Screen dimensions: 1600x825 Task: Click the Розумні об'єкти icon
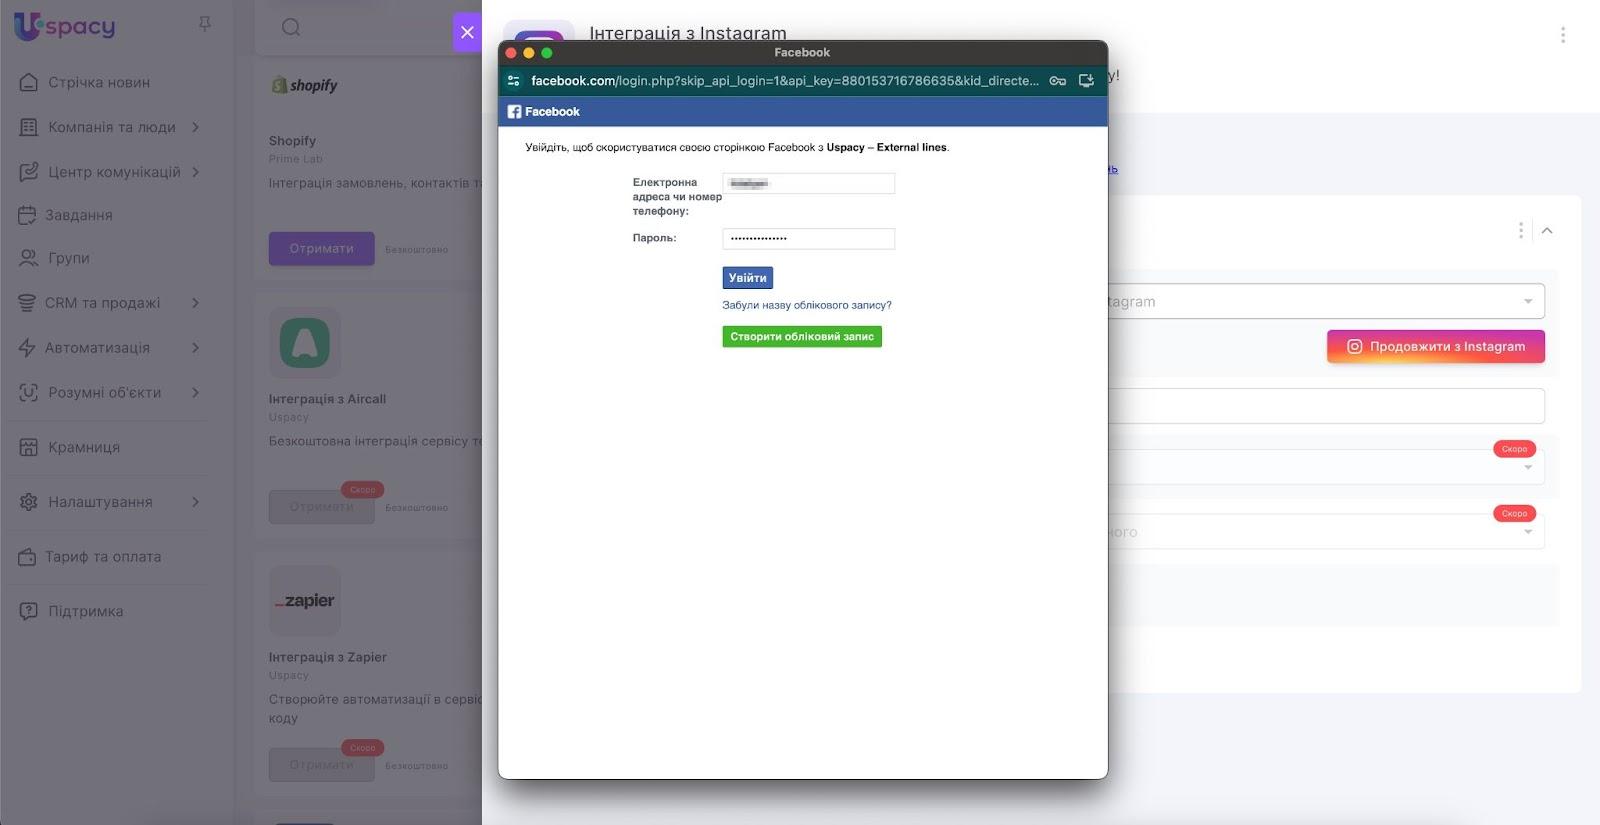[x=28, y=393]
